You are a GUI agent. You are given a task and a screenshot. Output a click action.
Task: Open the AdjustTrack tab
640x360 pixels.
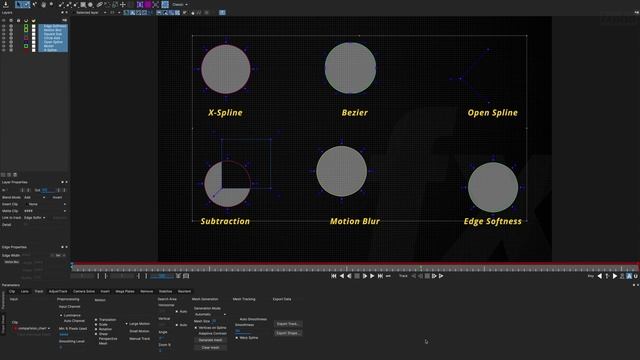pos(58,291)
